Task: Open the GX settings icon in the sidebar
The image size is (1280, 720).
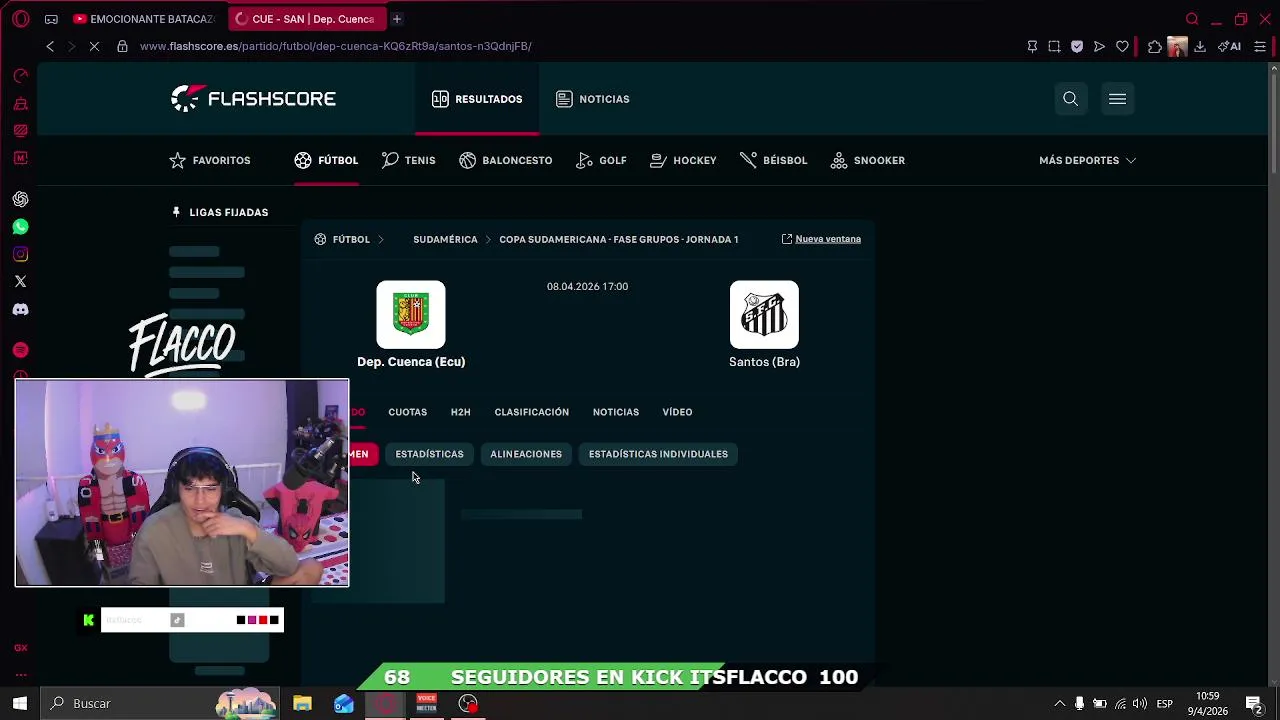Action: [20, 648]
